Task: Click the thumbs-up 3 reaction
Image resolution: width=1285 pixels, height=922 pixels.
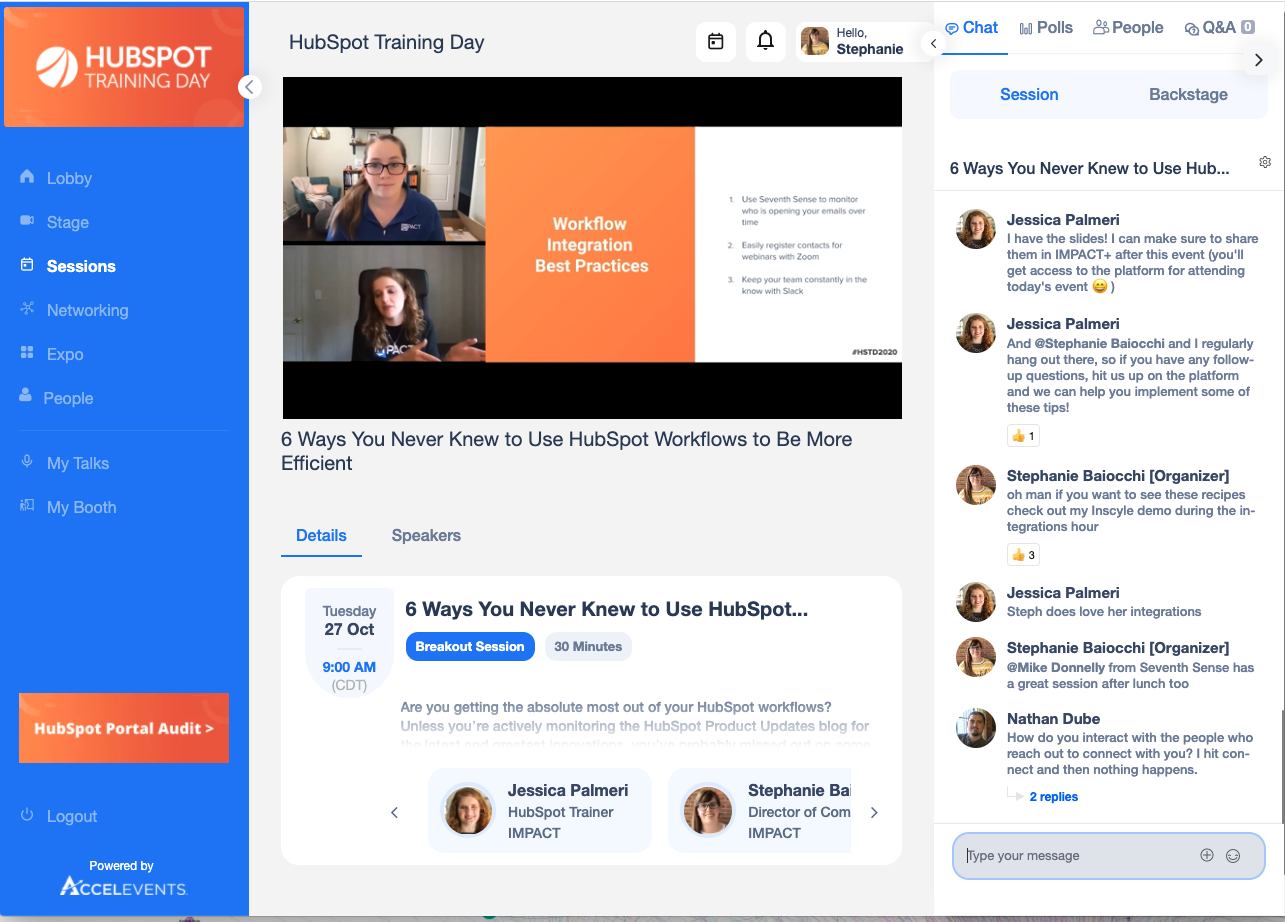Action: point(1023,554)
